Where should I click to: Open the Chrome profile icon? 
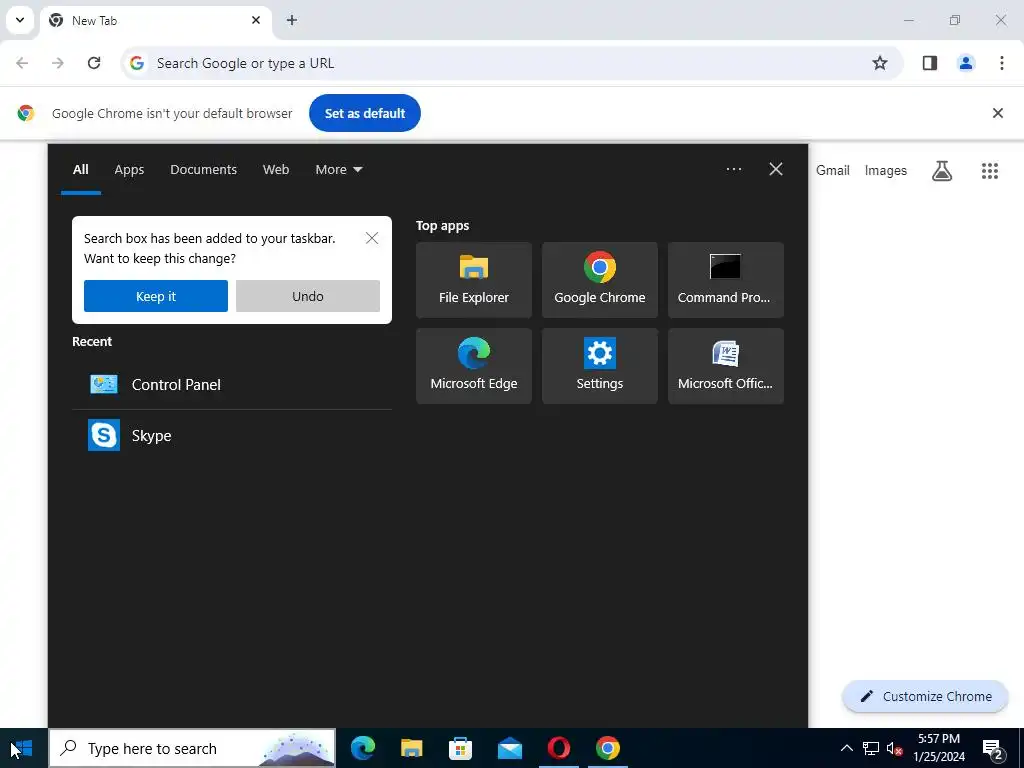point(966,63)
